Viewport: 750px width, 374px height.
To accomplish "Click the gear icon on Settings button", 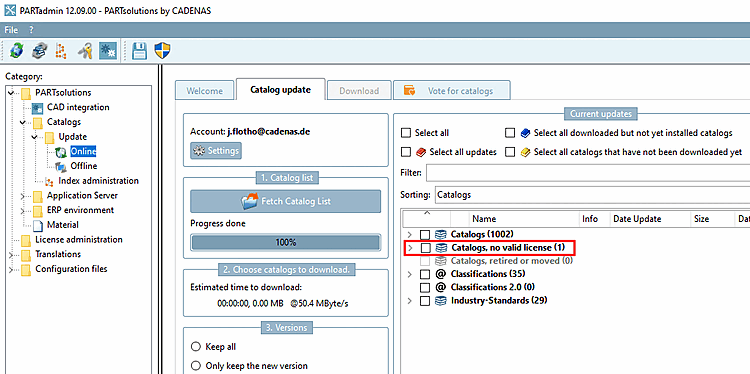I will [199, 151].
